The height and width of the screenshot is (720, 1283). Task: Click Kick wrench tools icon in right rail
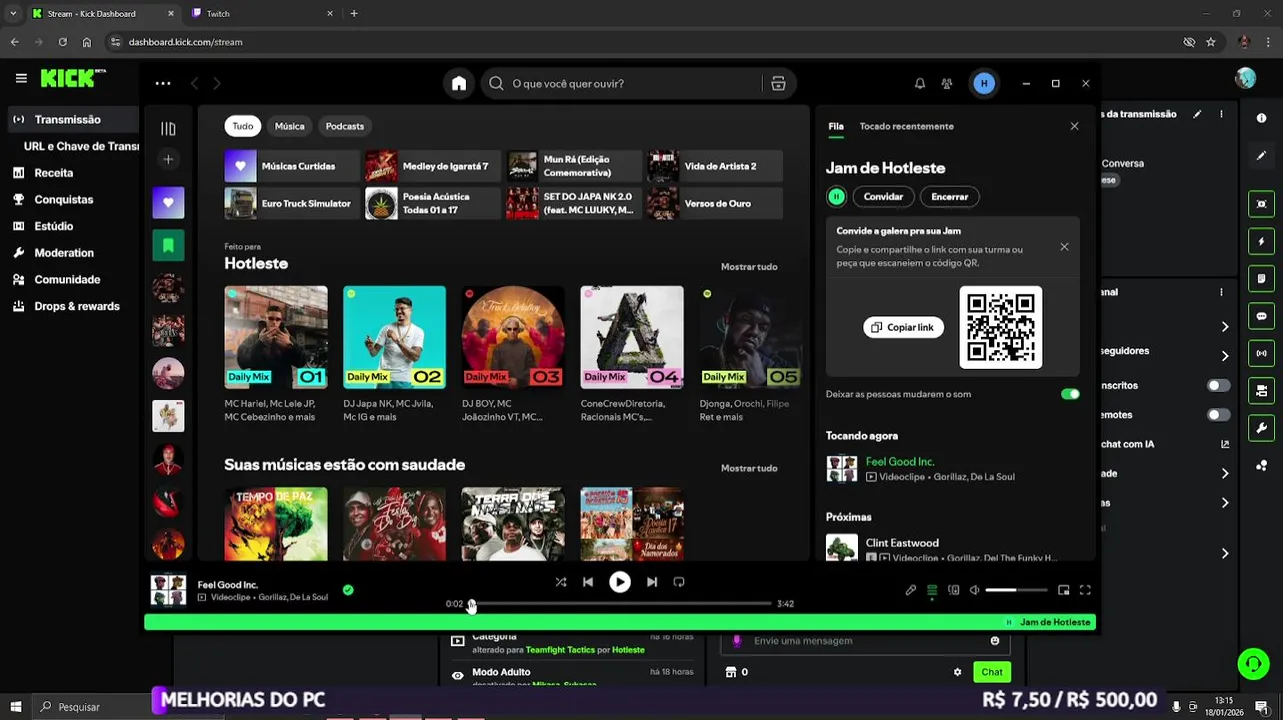pos(1261,428)
